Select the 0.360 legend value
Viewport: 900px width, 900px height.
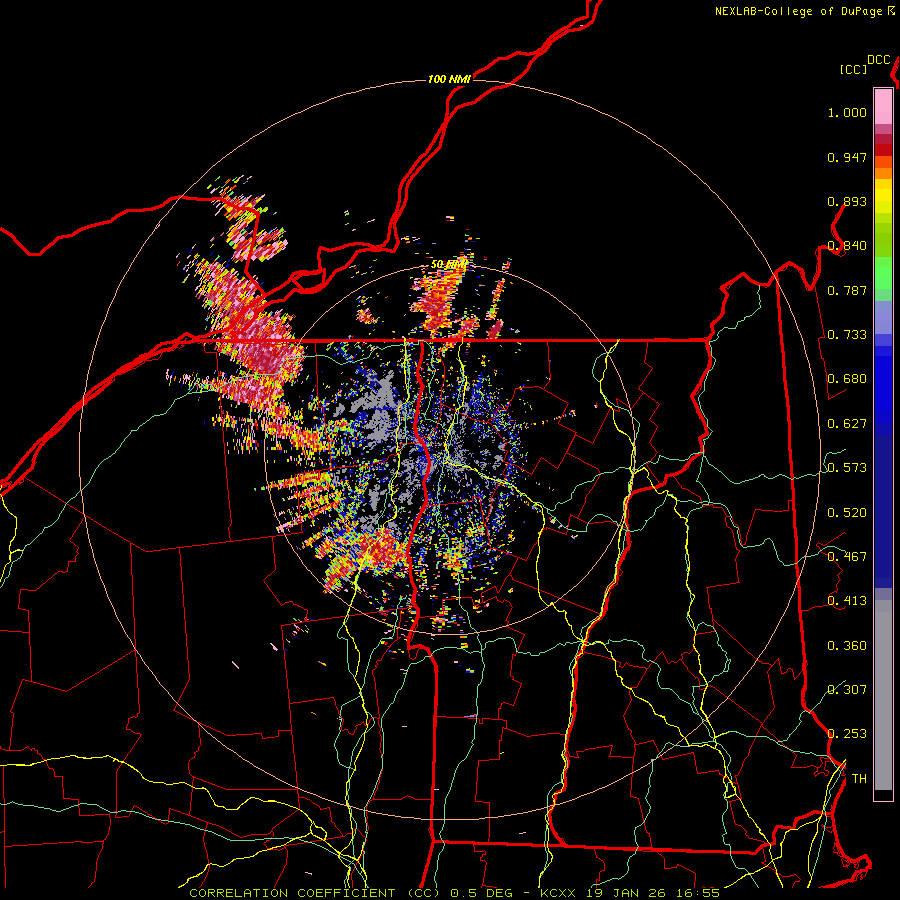(x=847, y=646)
